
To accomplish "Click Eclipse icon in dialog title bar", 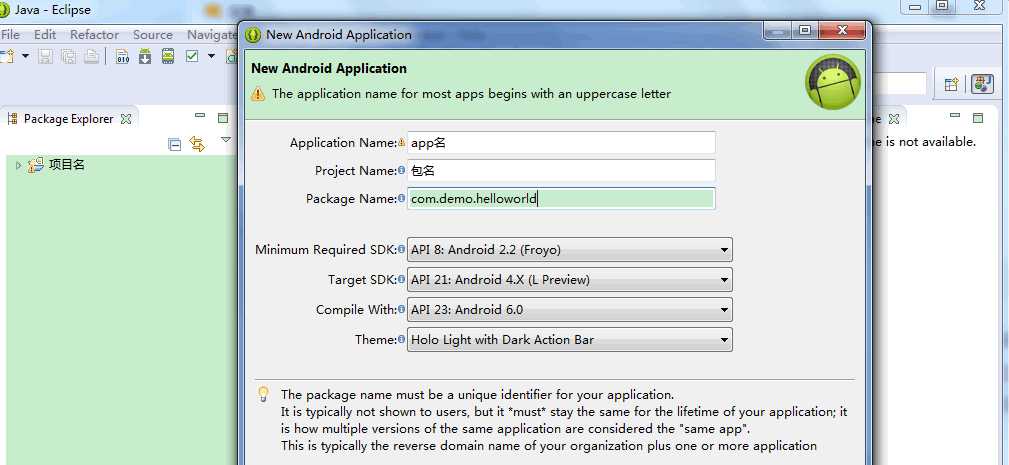I will click(254, 35).
